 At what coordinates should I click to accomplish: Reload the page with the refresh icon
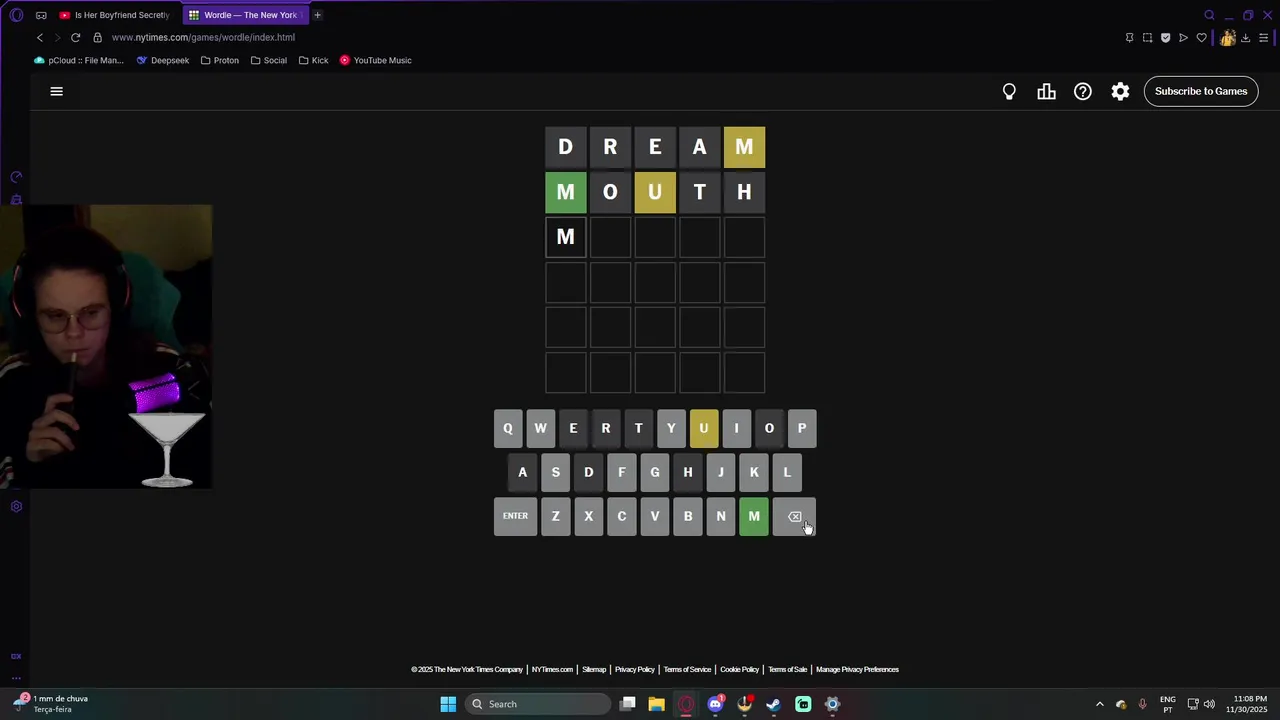pyautogui.click(x=75, y=37)
